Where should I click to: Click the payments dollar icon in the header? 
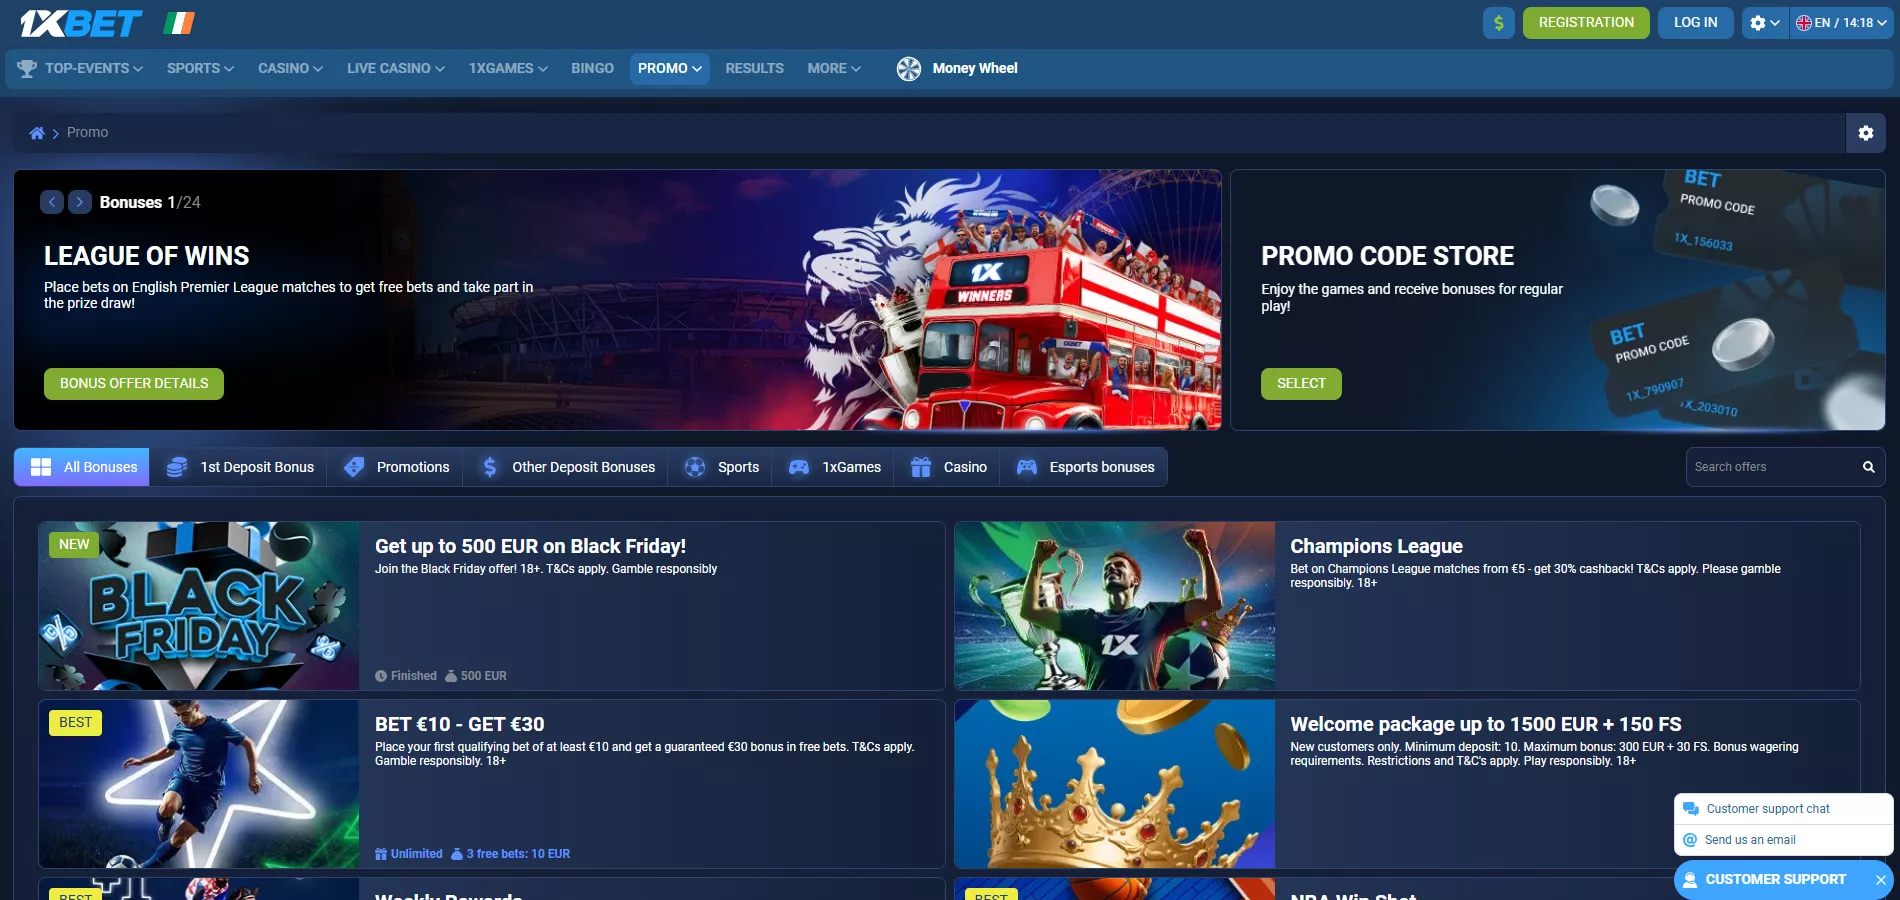pyautogui.click(x=1498, y=21)
